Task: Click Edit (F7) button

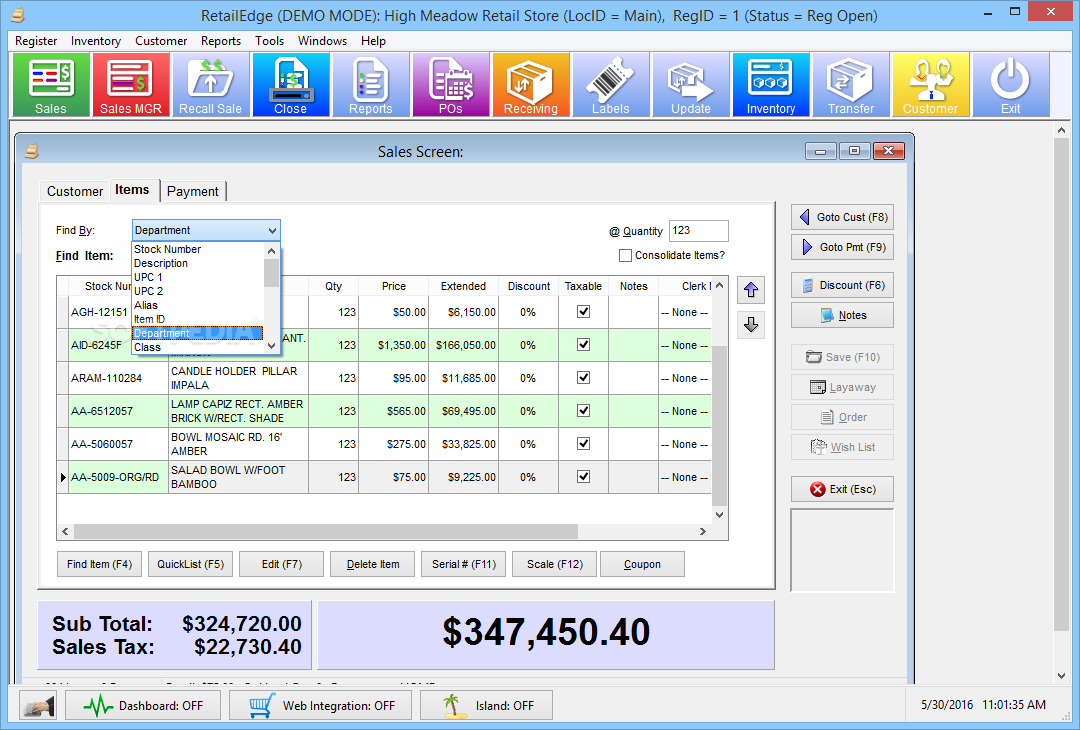Action: (x=281, y=564)
